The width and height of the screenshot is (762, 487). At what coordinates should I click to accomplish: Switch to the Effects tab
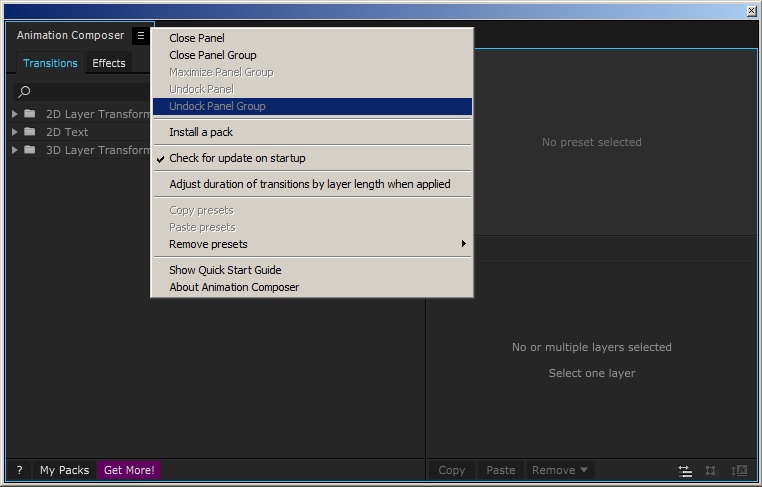[x=109, y=63]
